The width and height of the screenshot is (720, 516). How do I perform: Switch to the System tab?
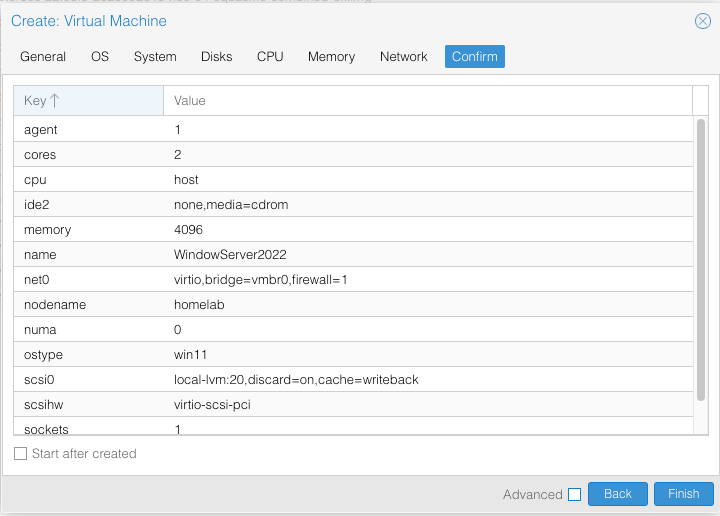(x=155, y=56)
